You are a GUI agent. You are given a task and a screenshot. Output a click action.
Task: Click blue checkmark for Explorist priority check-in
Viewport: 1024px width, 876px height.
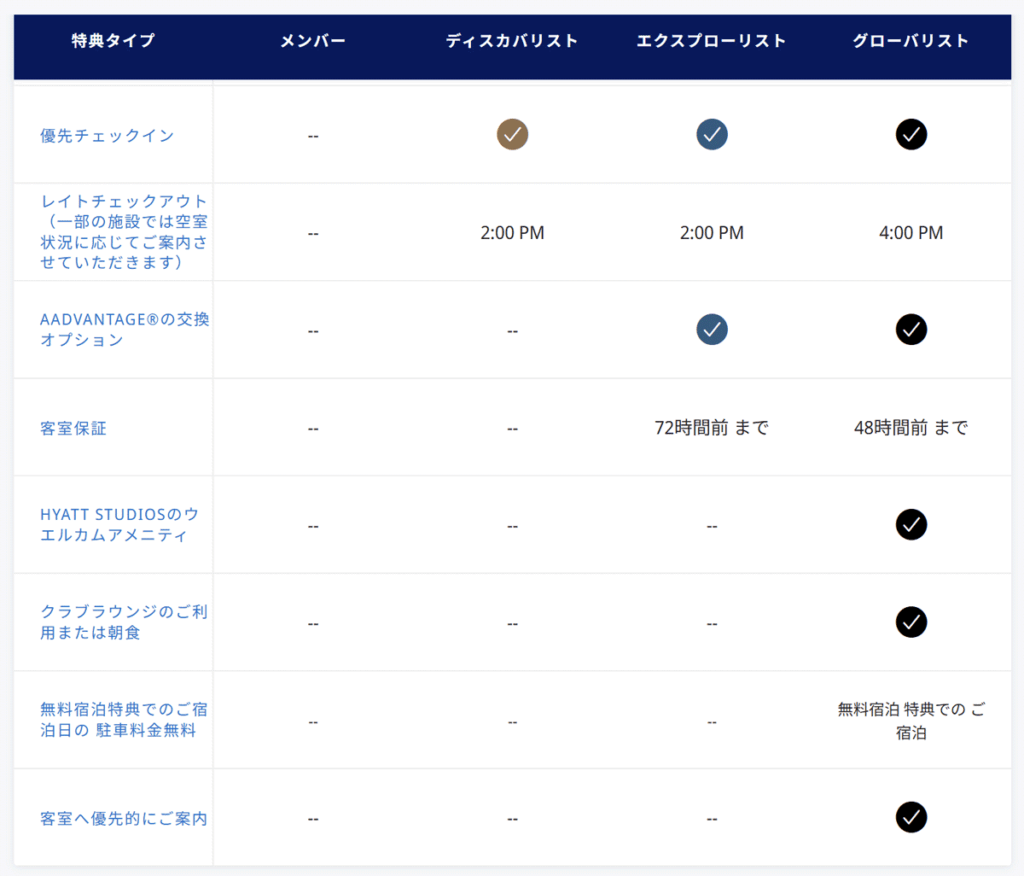click(712, 135)
